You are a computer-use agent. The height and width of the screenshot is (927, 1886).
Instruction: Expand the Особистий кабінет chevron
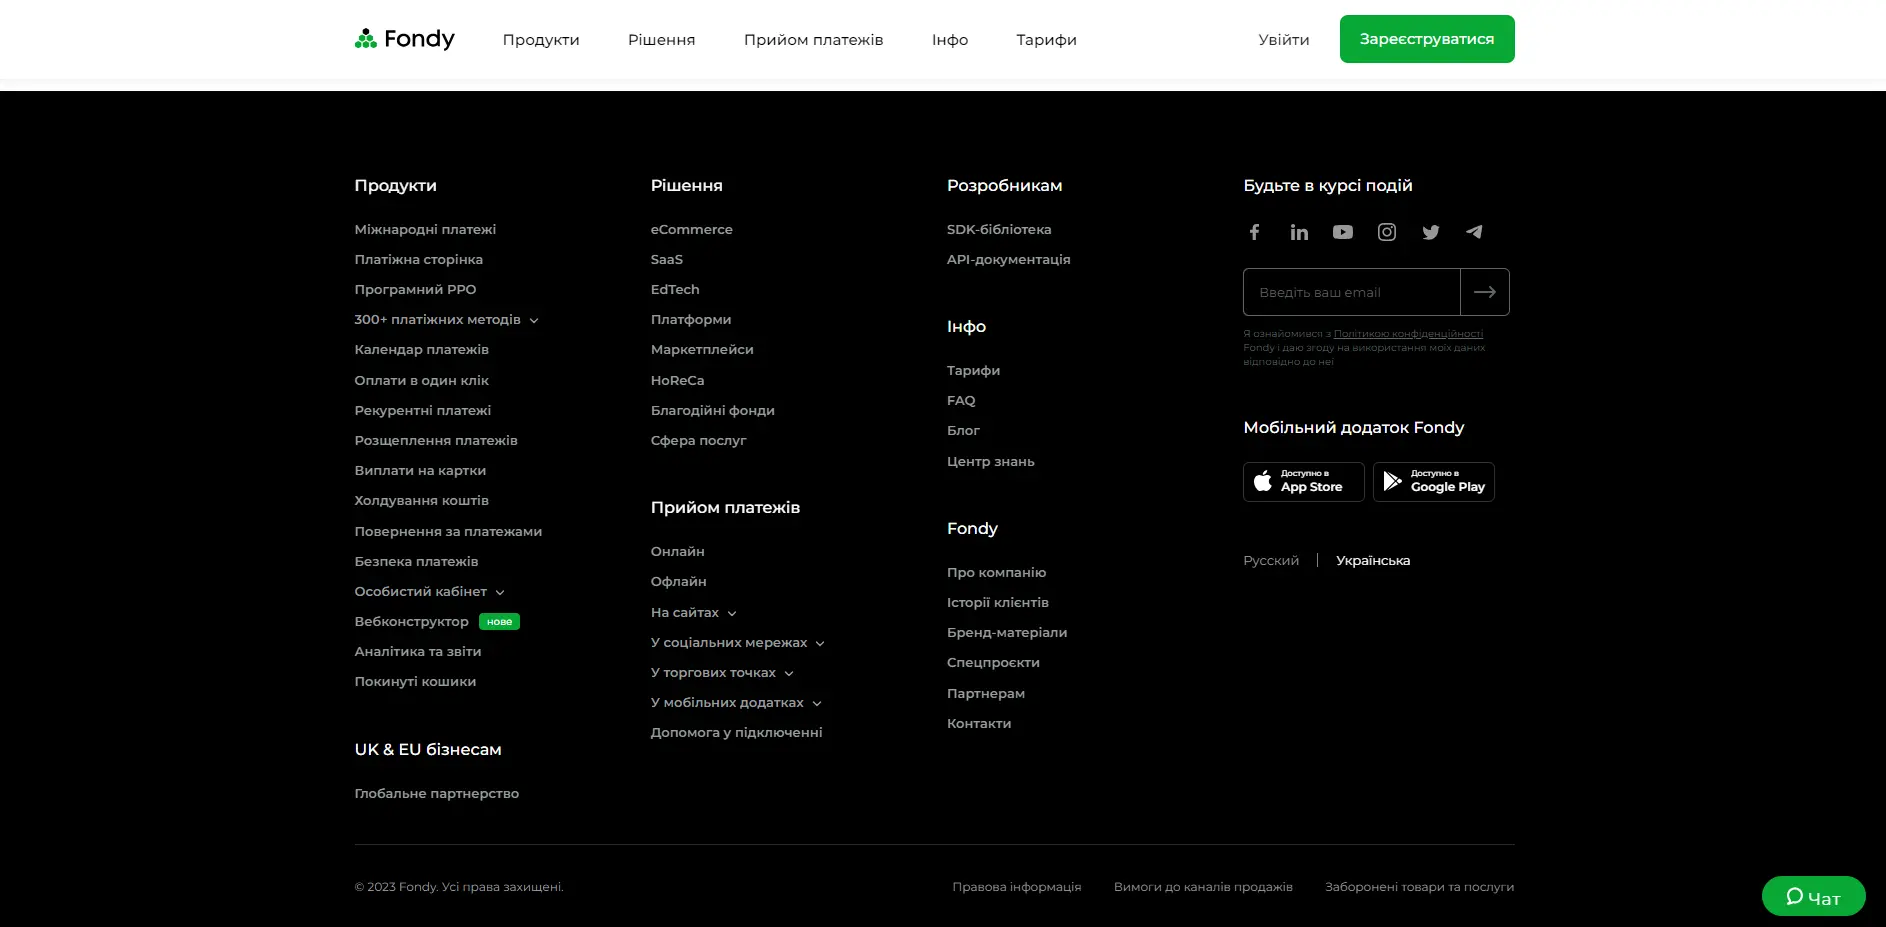coord(500,592)
